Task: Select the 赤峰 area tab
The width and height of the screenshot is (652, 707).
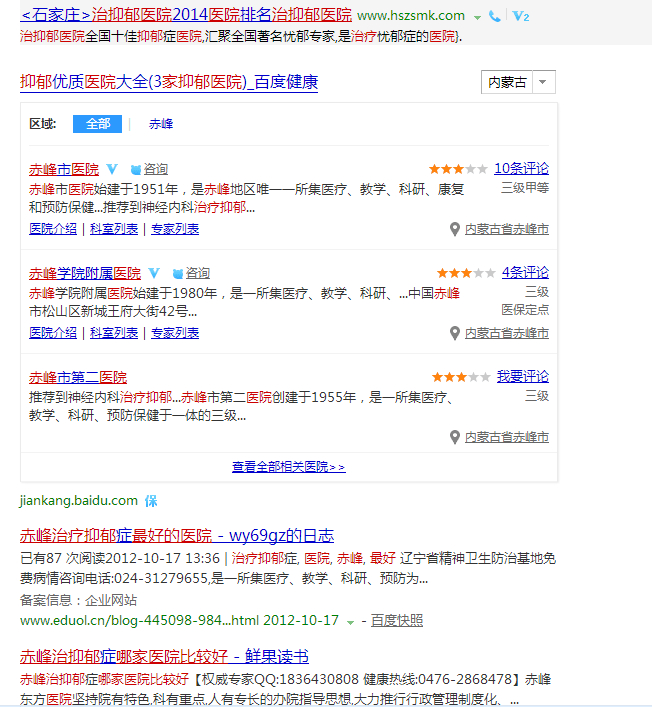Action: click(161, 124)
